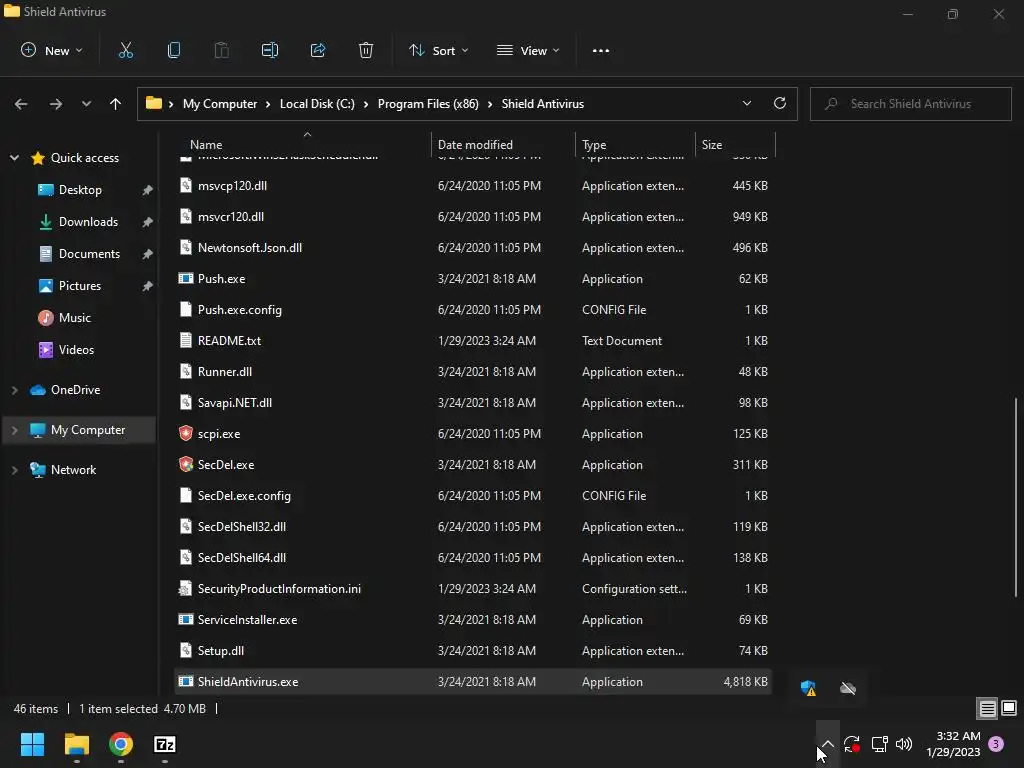Click My Computer breadcrumb segment

point(219,104)
